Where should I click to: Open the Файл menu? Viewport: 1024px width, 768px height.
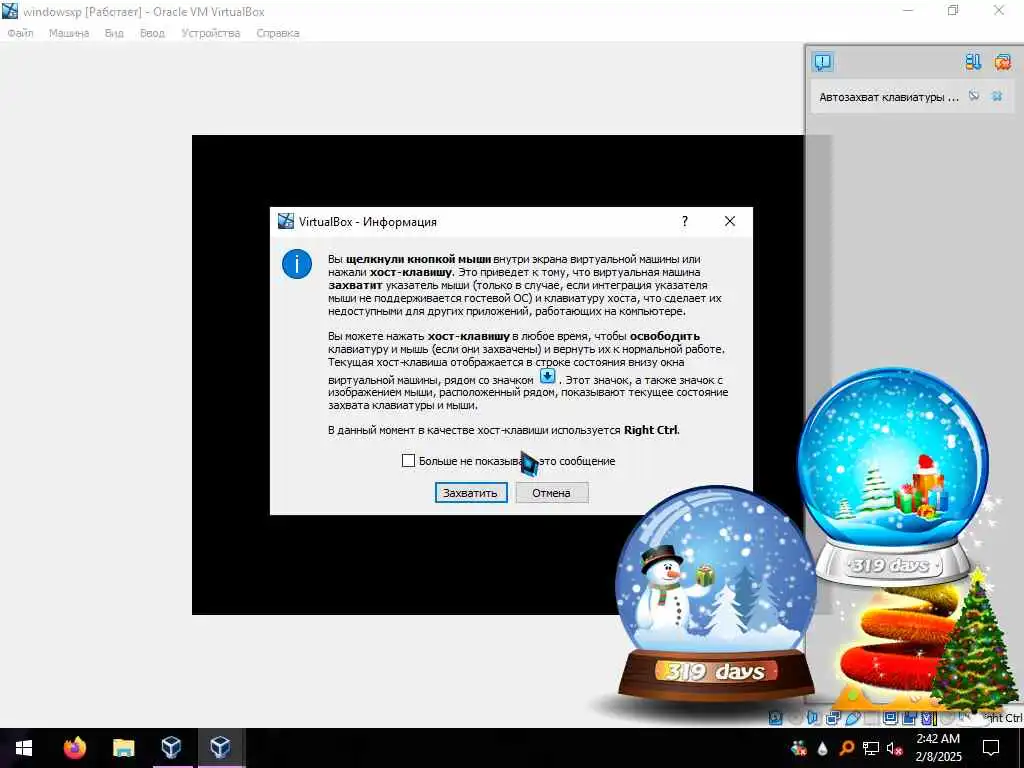pos(20,33)
